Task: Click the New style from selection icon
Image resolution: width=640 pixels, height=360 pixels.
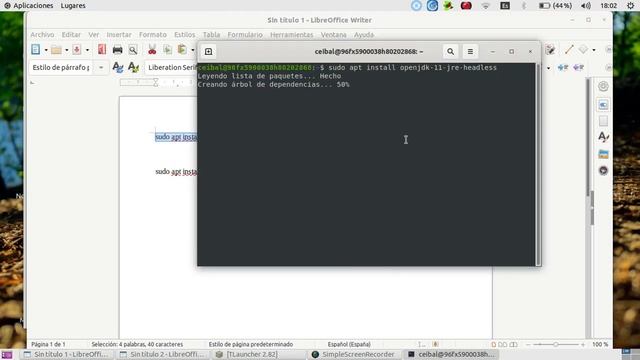Action: point(133,67)
